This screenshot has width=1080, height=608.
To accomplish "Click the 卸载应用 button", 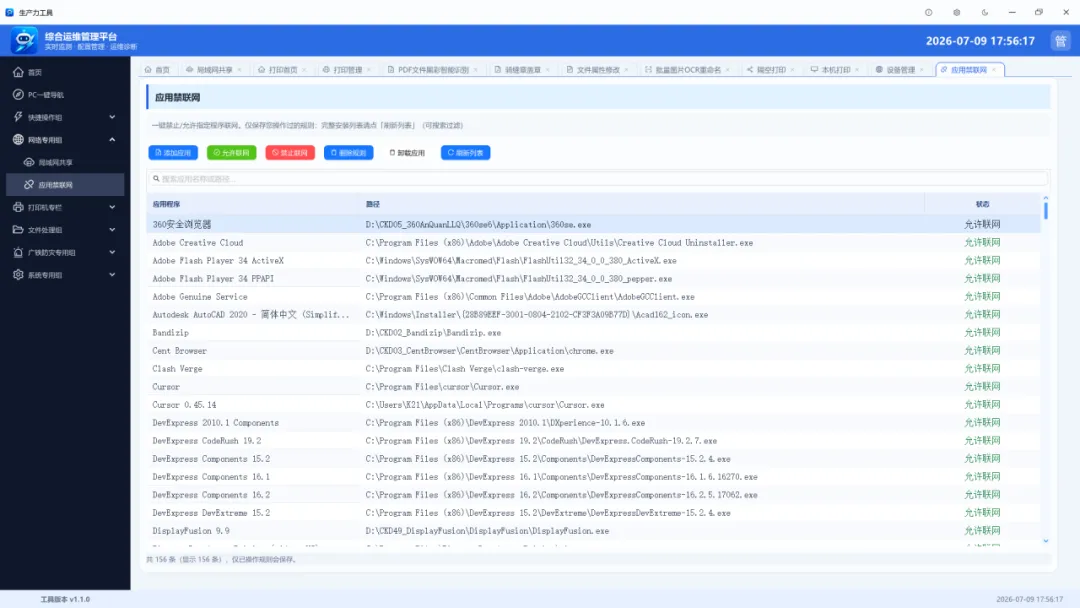I will (407, 153).
